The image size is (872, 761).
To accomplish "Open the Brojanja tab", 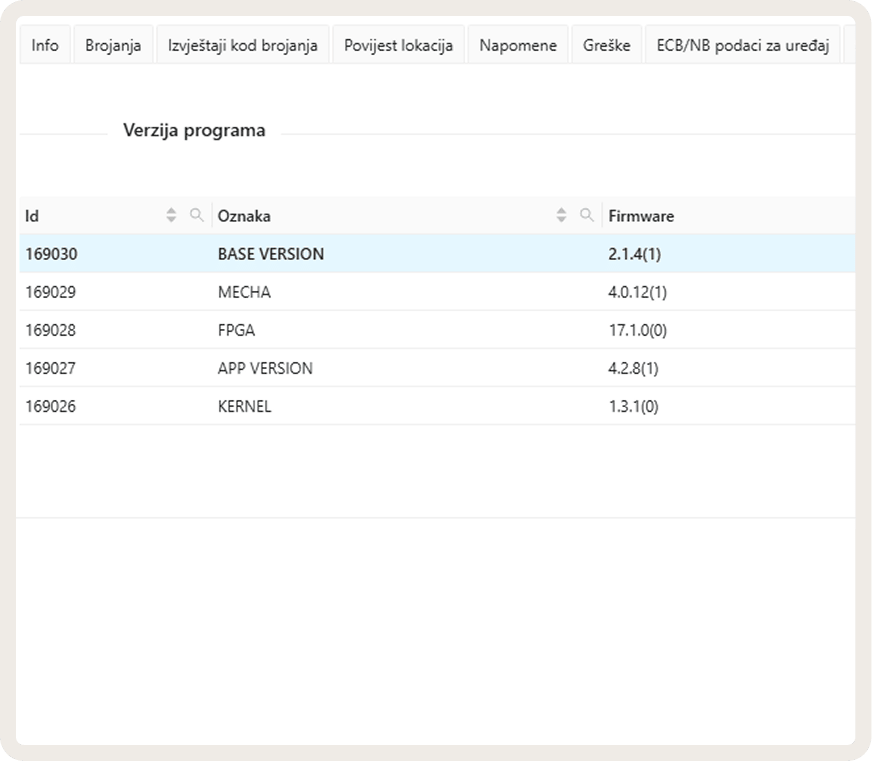I will click(x=113, y=45).
